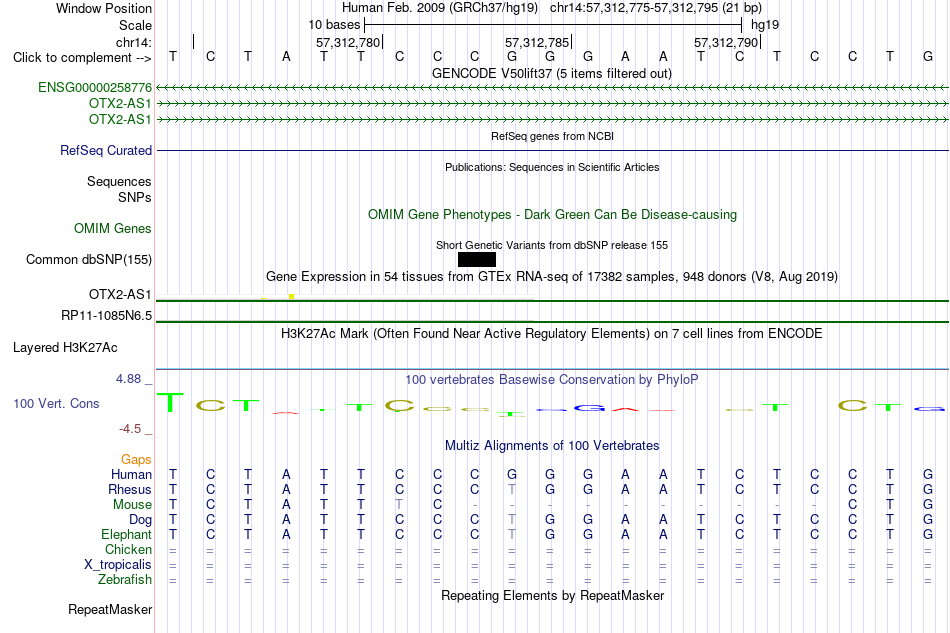
Task: Click the orange 'Gaps' label
Action: 136,459
